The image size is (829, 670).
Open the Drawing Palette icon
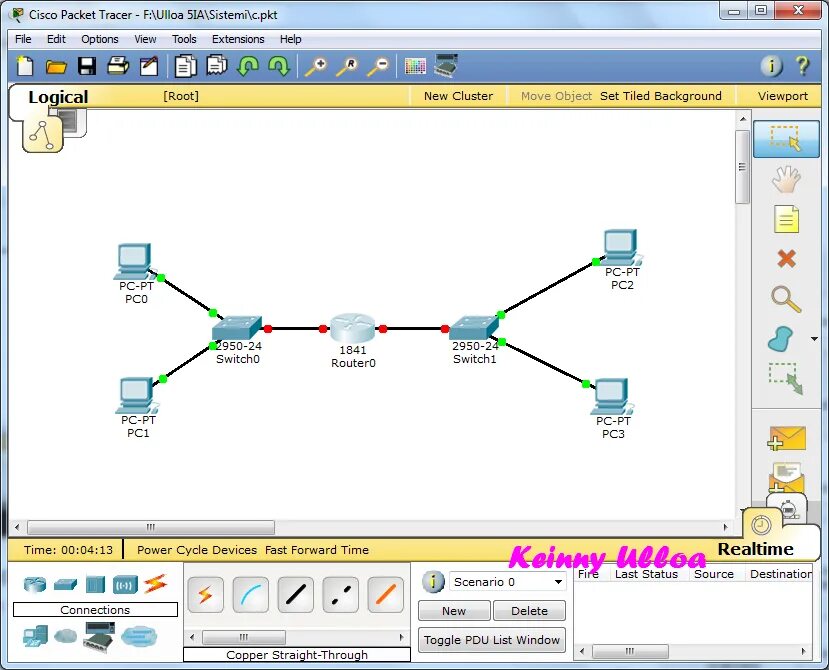(x=415, y=66)
